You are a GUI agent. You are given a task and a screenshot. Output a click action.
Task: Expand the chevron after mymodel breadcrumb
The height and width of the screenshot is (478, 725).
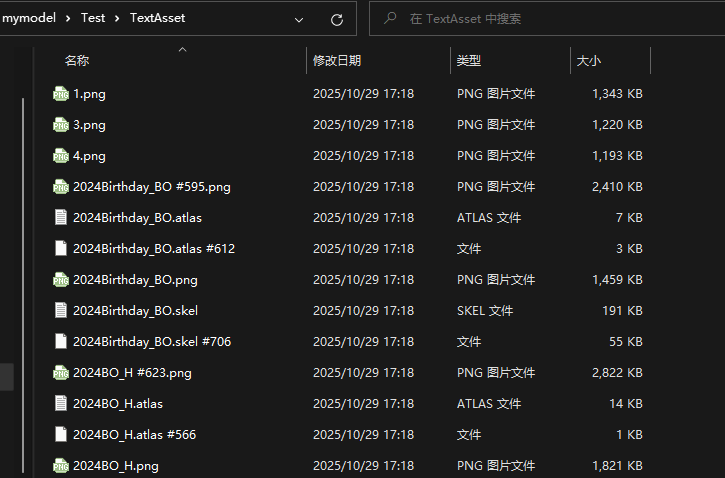[68, 18]
